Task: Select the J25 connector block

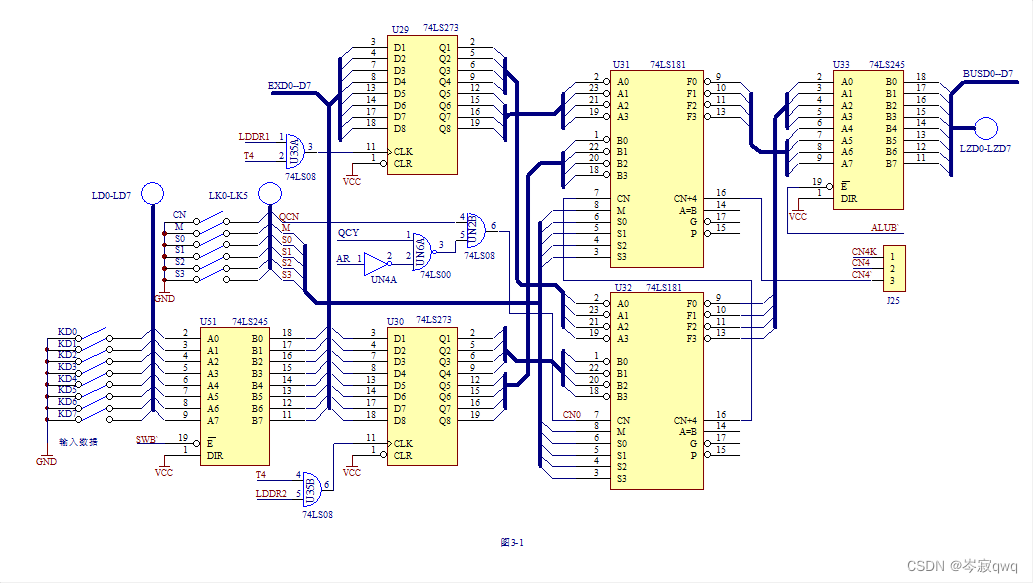Action: click(894, 269)
